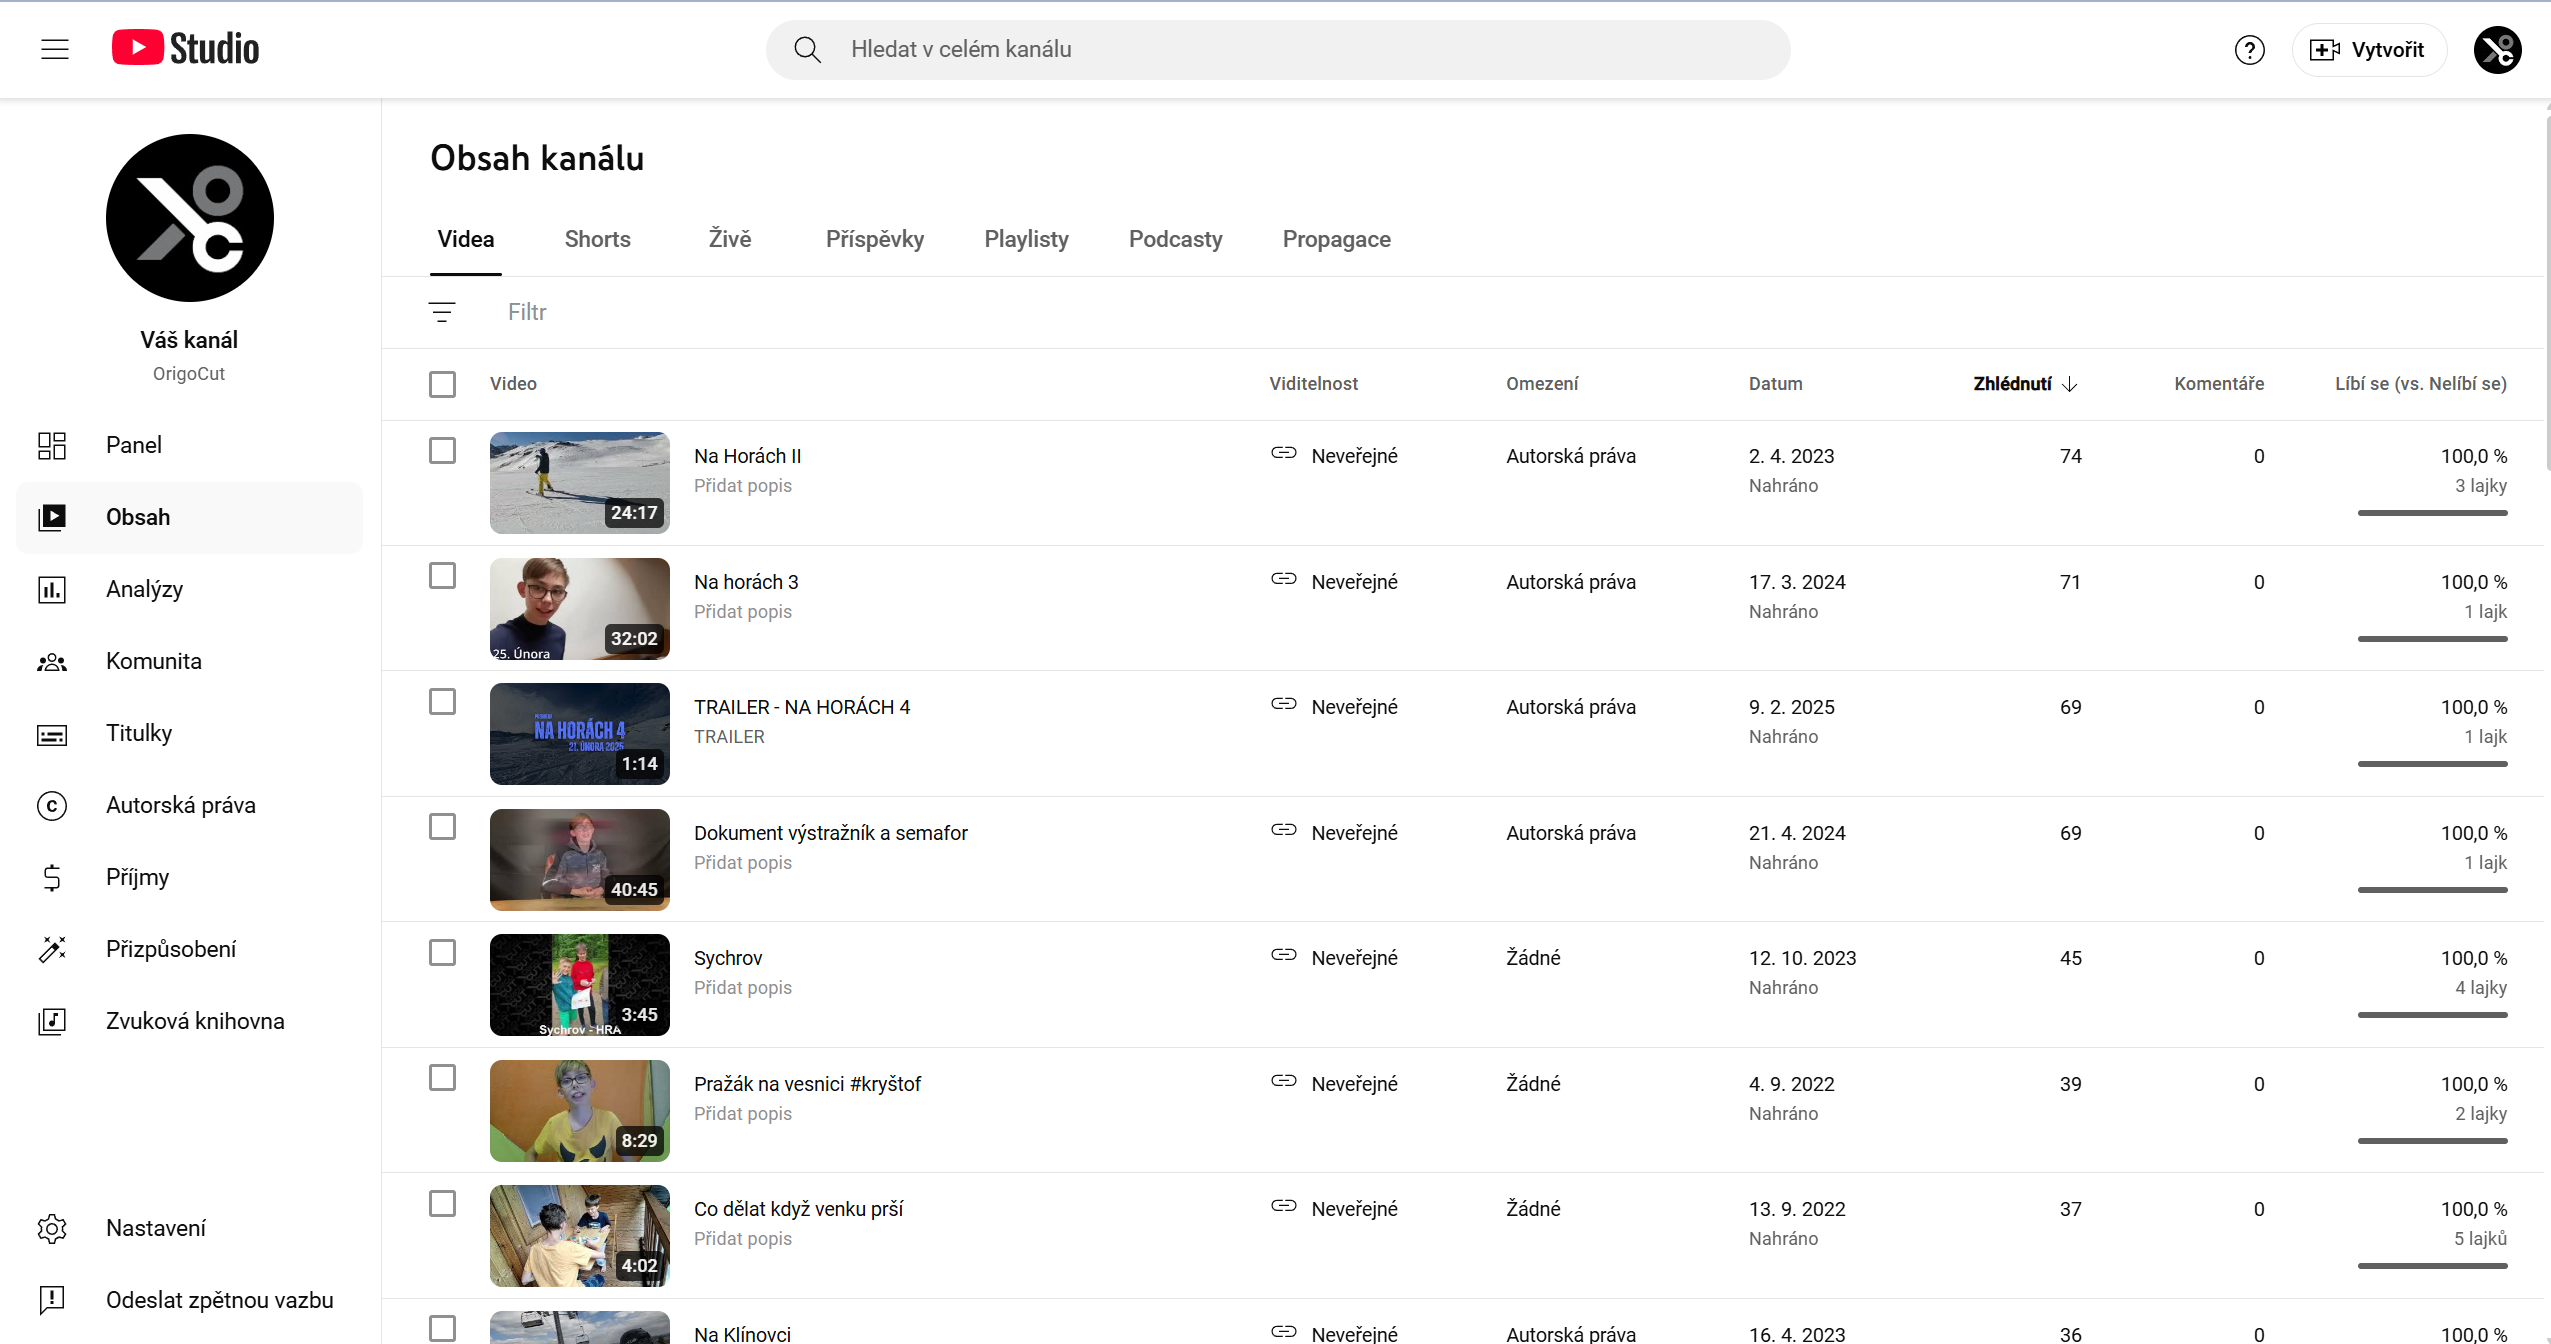Switch to the Playlisty tab
This screenshot has width=2551, height=1344.
point(1026,239)
